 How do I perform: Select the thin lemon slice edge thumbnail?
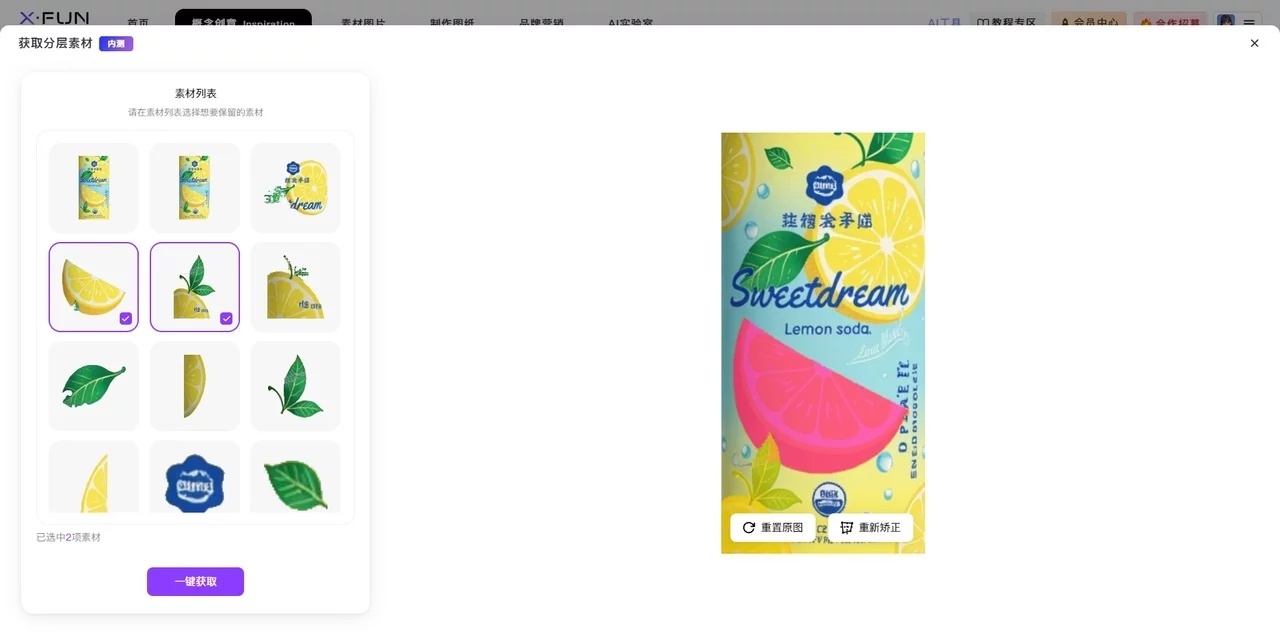[x=195, y=386]
